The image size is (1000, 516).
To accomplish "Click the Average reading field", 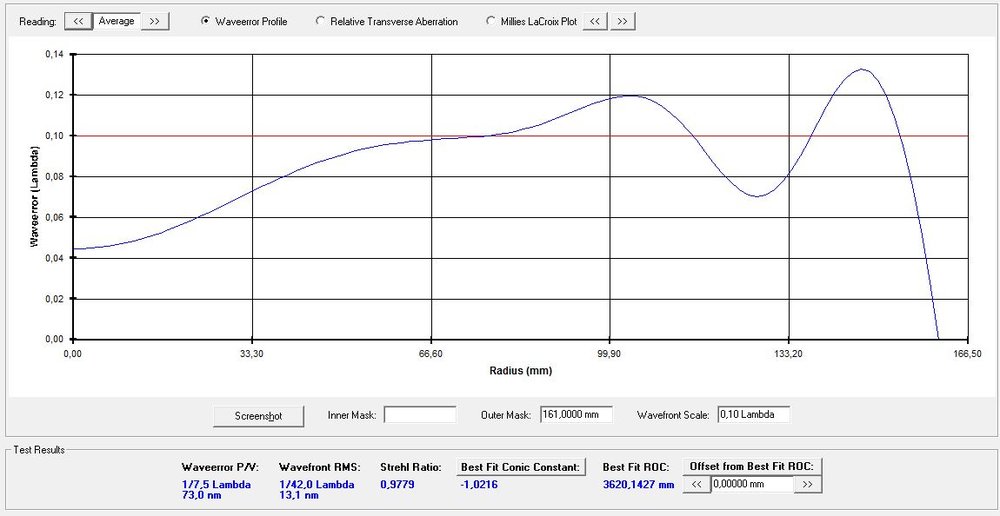I will [x=117, y=21].
